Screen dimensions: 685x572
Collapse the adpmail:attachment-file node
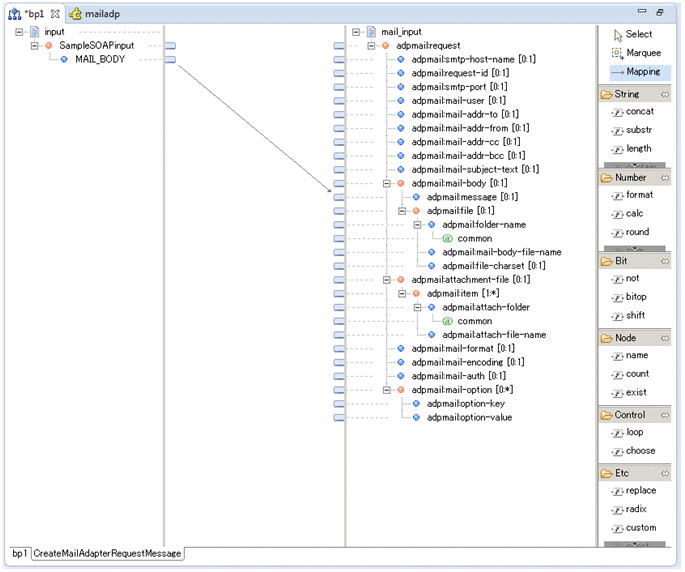387,280
